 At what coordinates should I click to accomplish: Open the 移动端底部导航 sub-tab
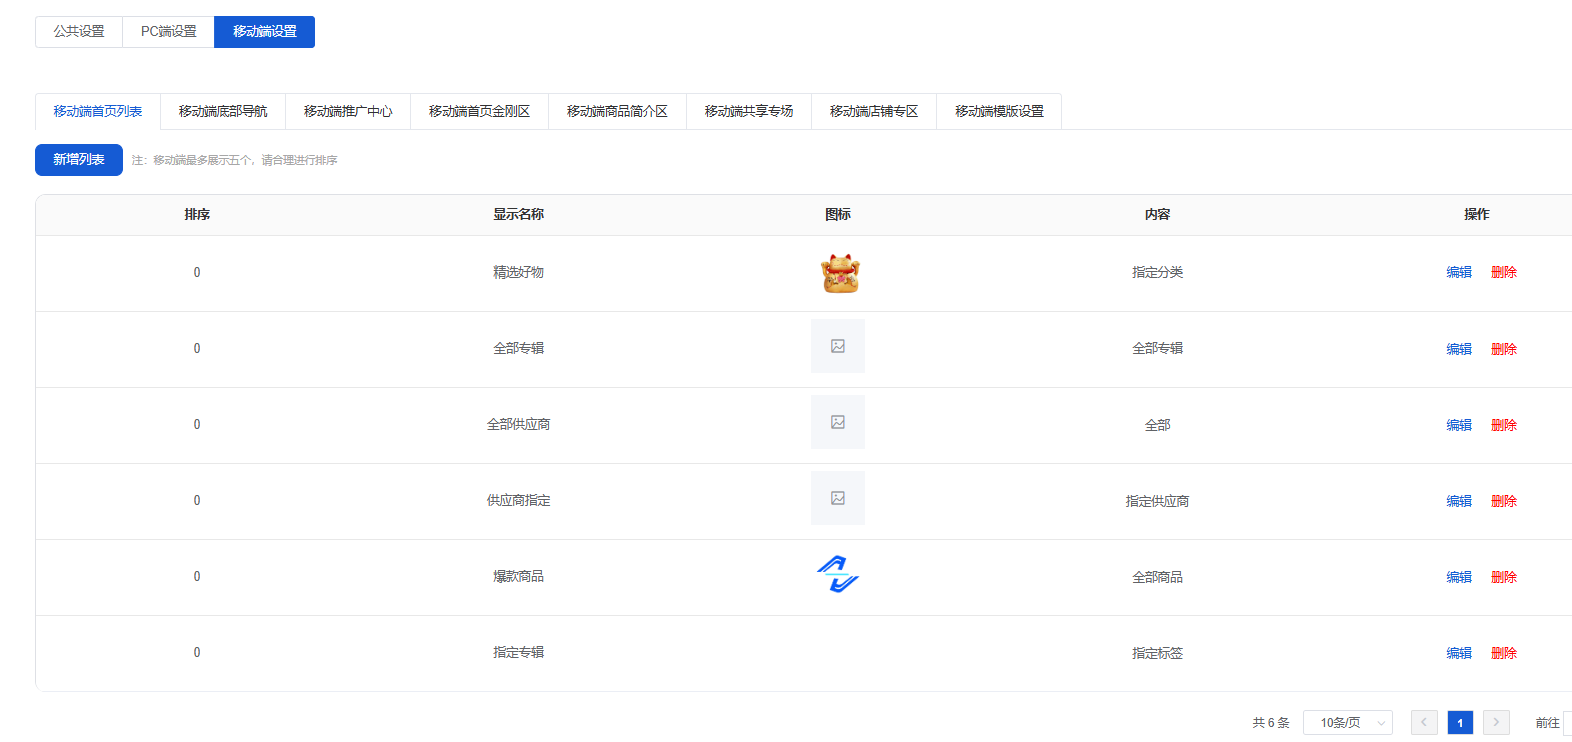click(223, 111)
